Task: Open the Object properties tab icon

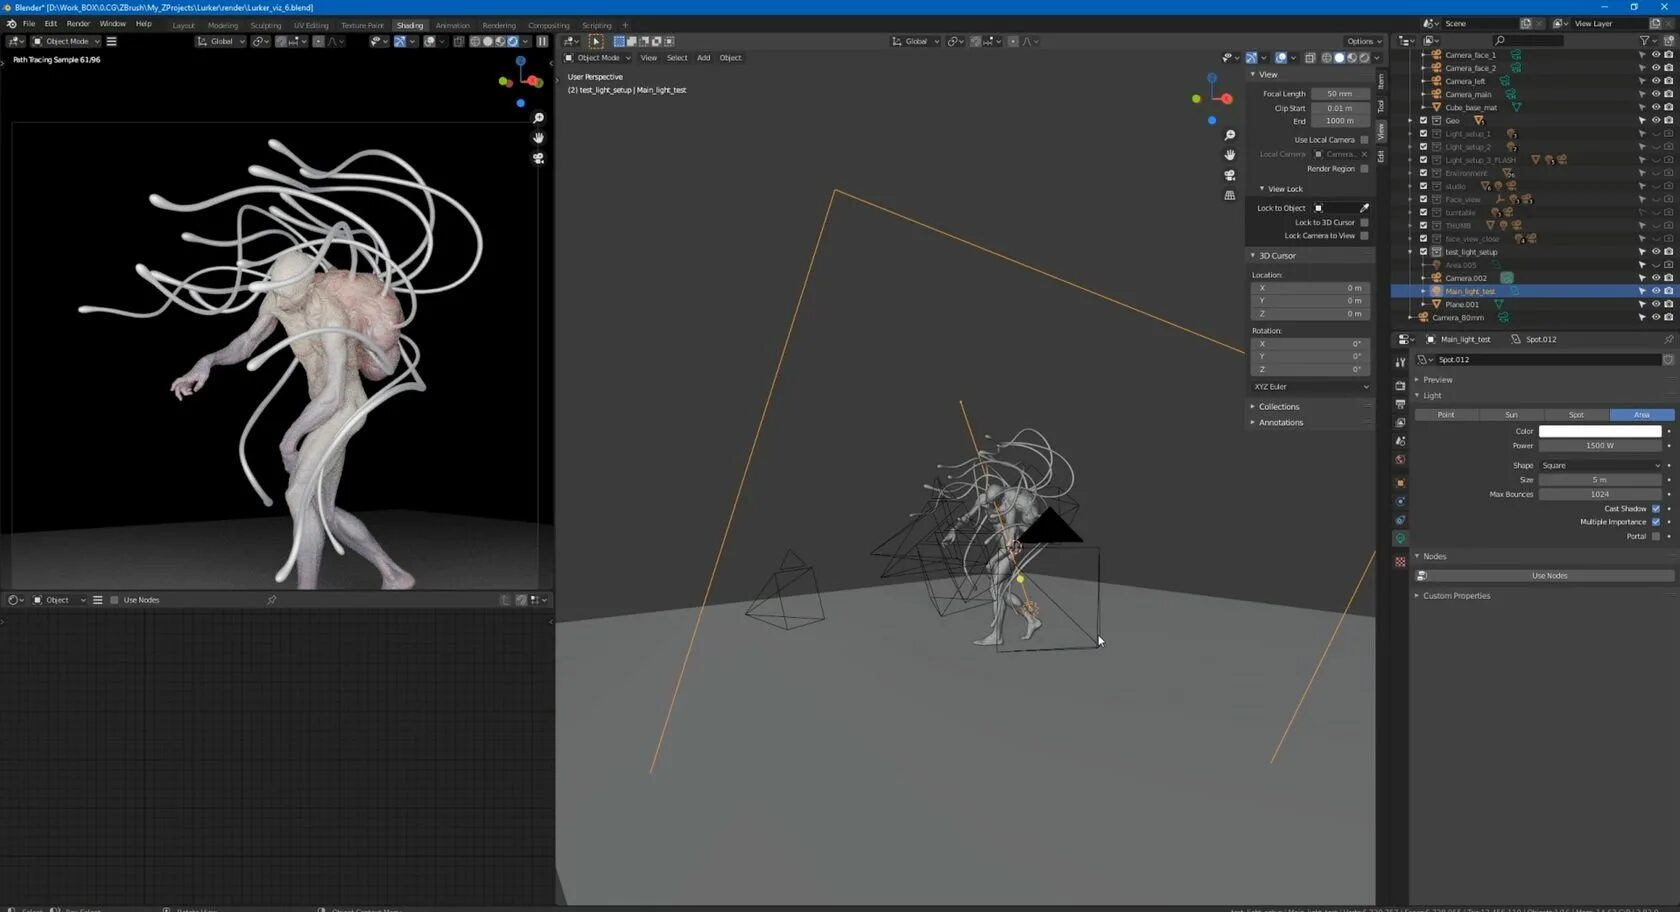Action: click(1400, 483)
